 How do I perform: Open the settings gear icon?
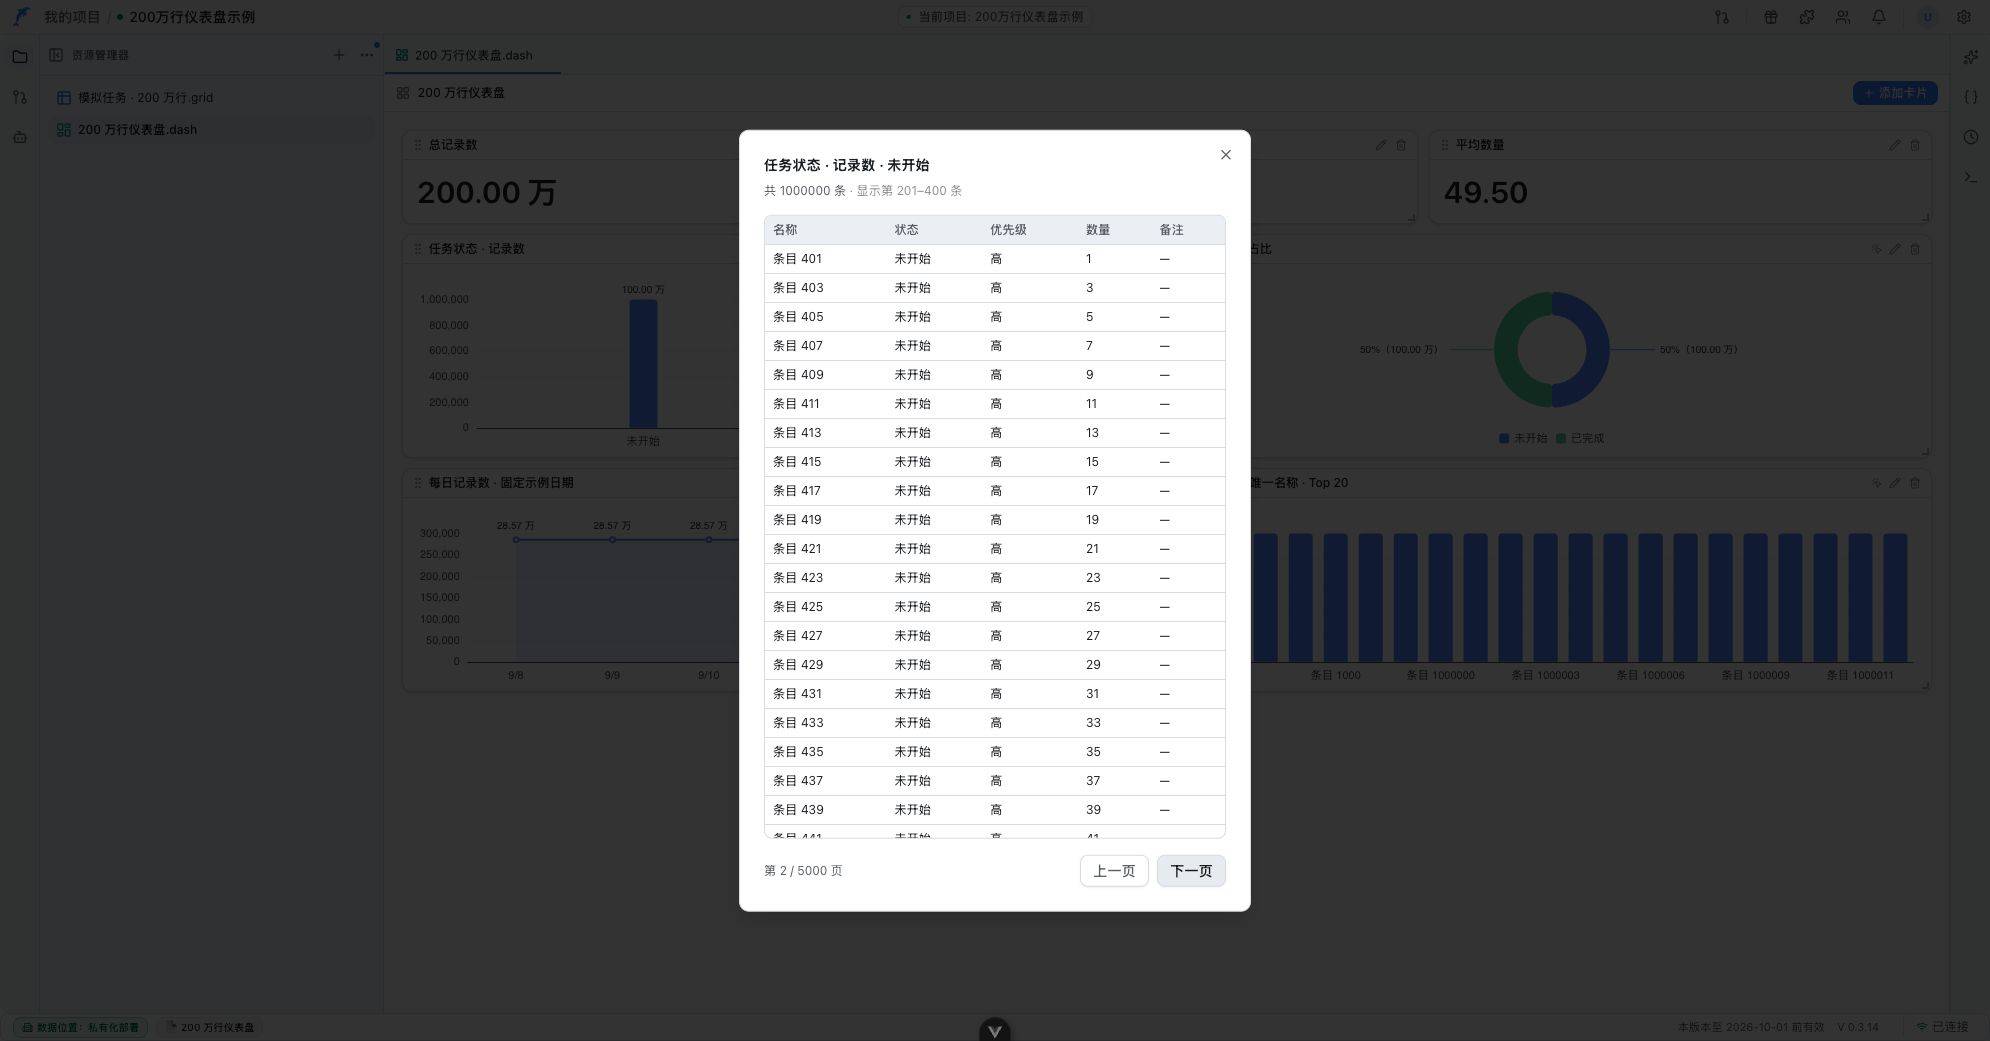tap(1963, 17)
